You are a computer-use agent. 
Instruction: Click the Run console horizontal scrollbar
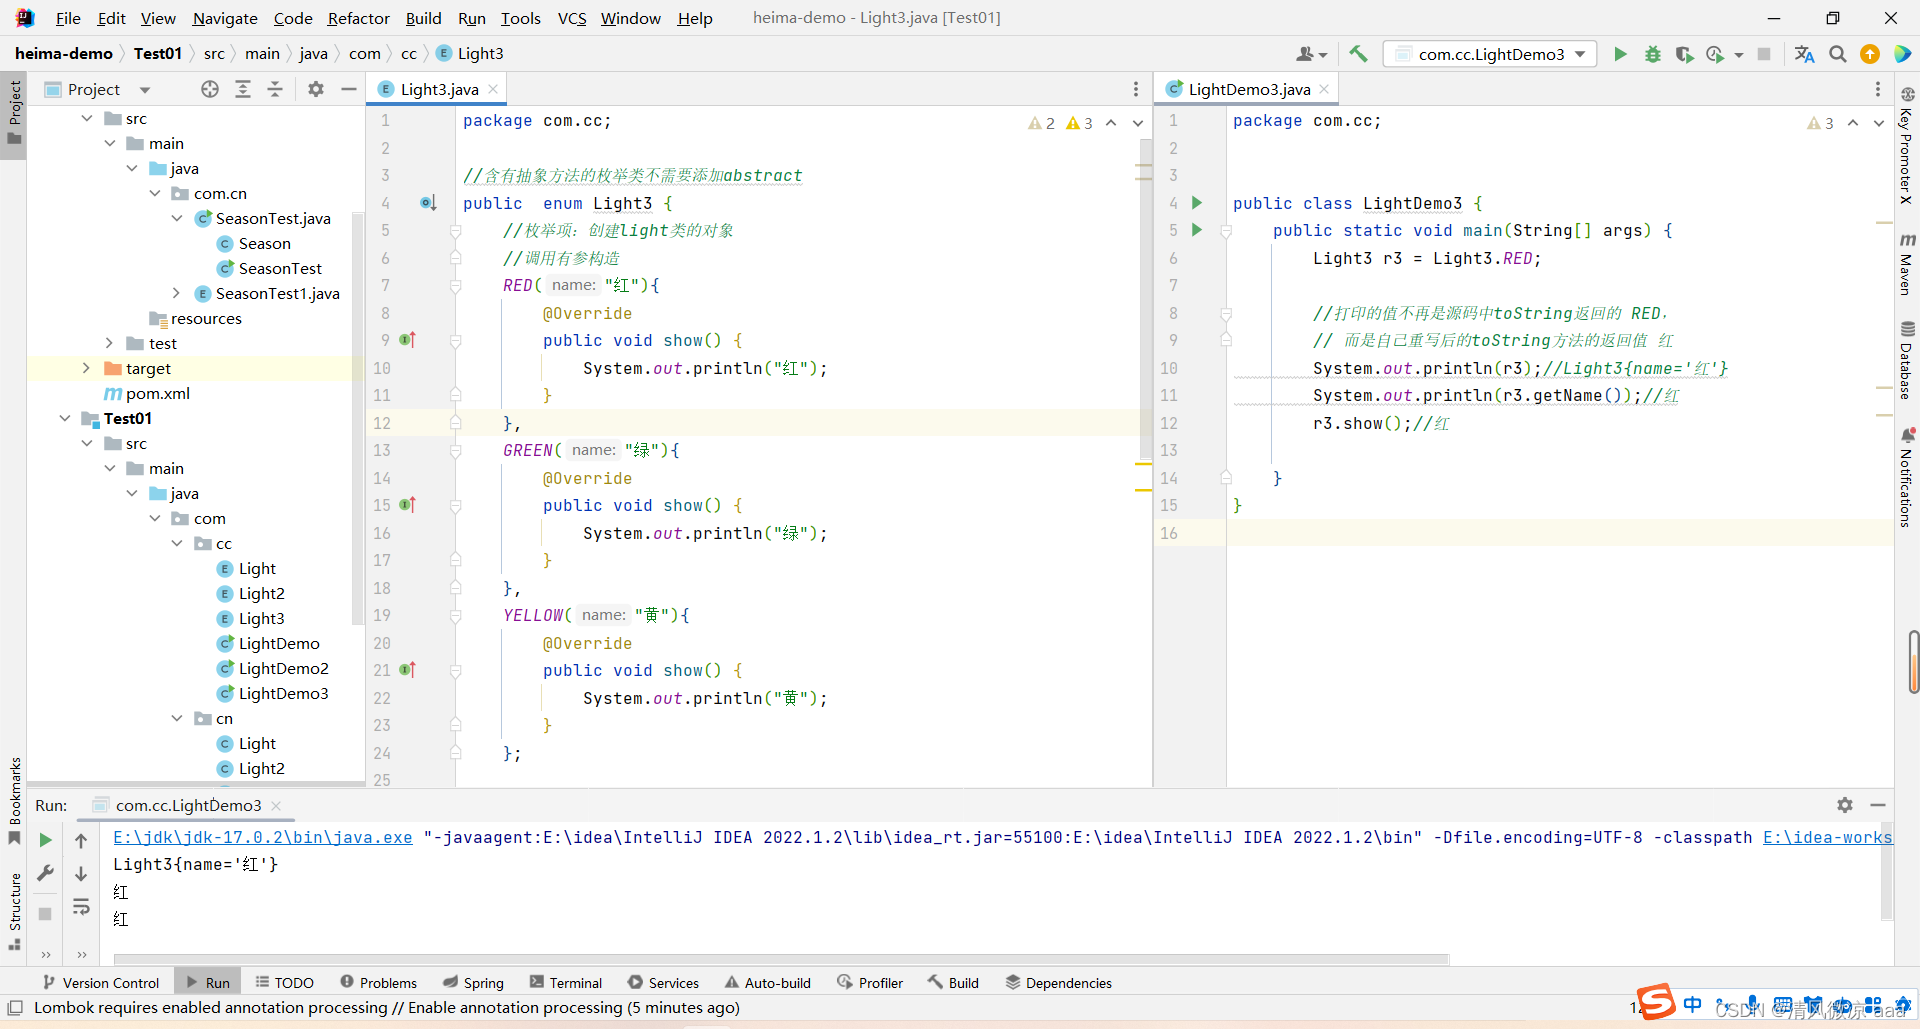pos(780,959)
